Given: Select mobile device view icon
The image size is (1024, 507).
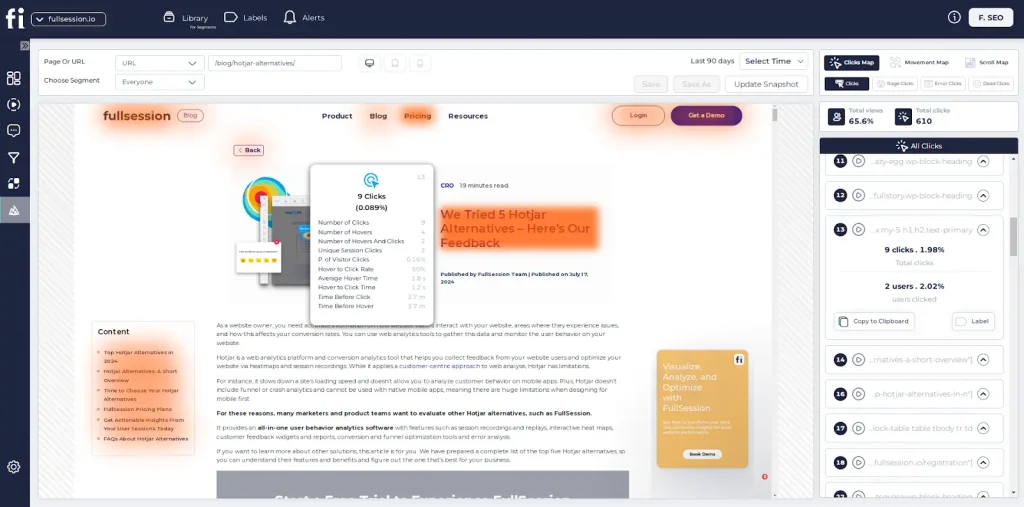Looking at the screenshot, I should point(420,63).
